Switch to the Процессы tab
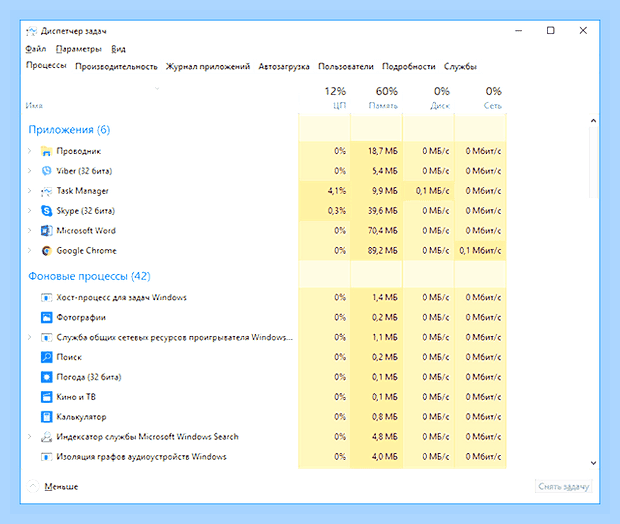This screenshot has height=524, width=620. click(46, 65)
